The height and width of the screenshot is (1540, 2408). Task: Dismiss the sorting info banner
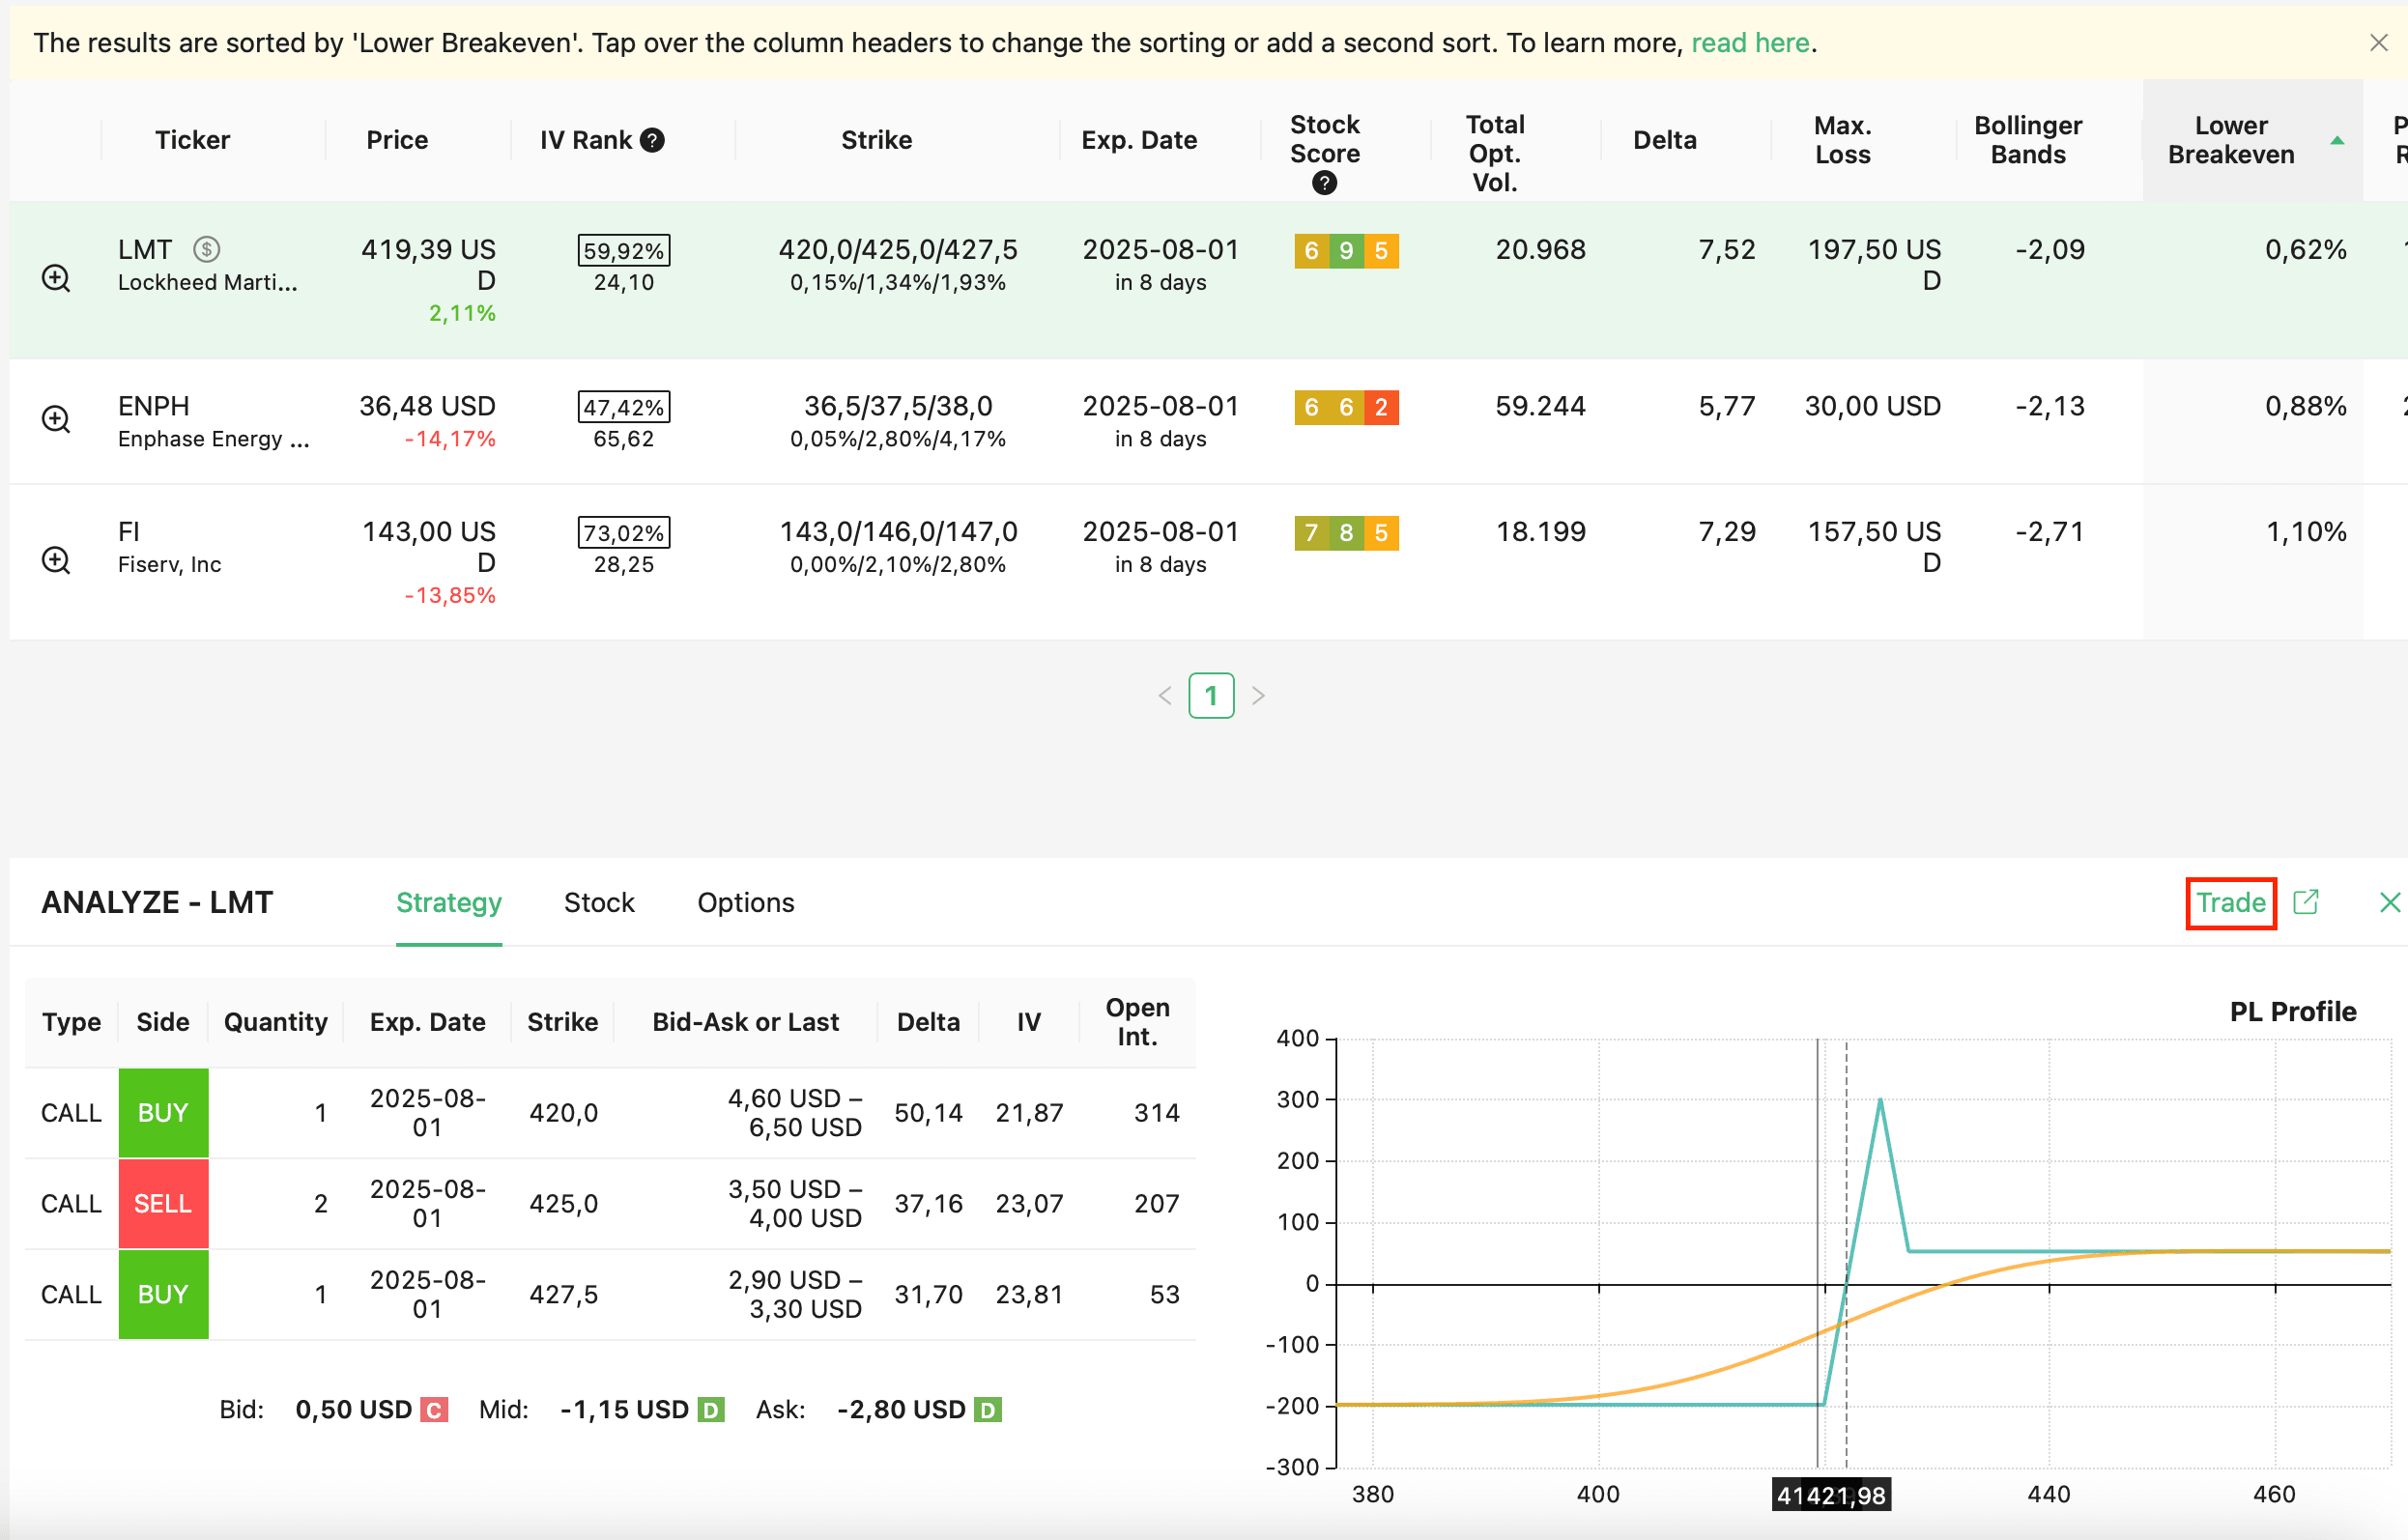click(2379, 43)
